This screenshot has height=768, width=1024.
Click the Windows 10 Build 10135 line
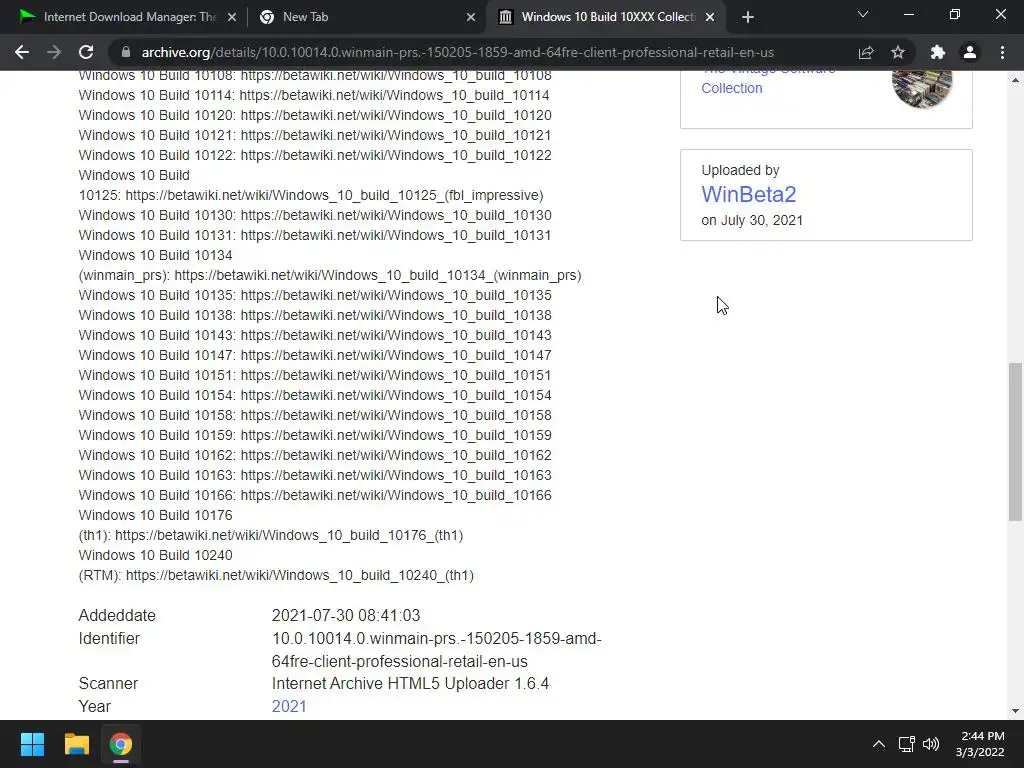click(315, 295)
